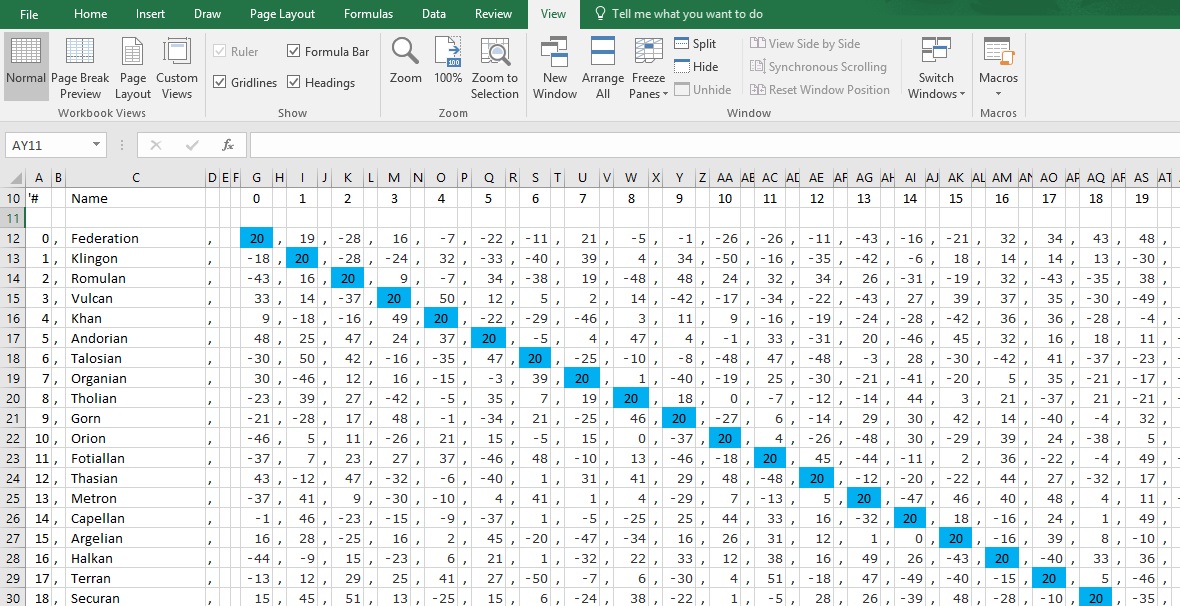The width and height of the screenshot is (1180, 606).
Task: Open Page Break Preview
Action: 81,66
